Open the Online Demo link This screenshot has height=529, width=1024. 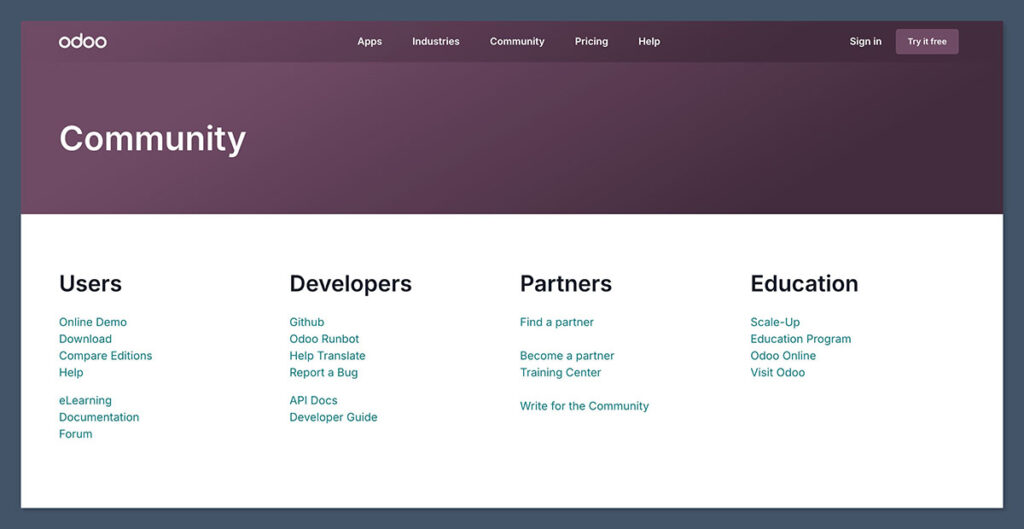point(93,322)
